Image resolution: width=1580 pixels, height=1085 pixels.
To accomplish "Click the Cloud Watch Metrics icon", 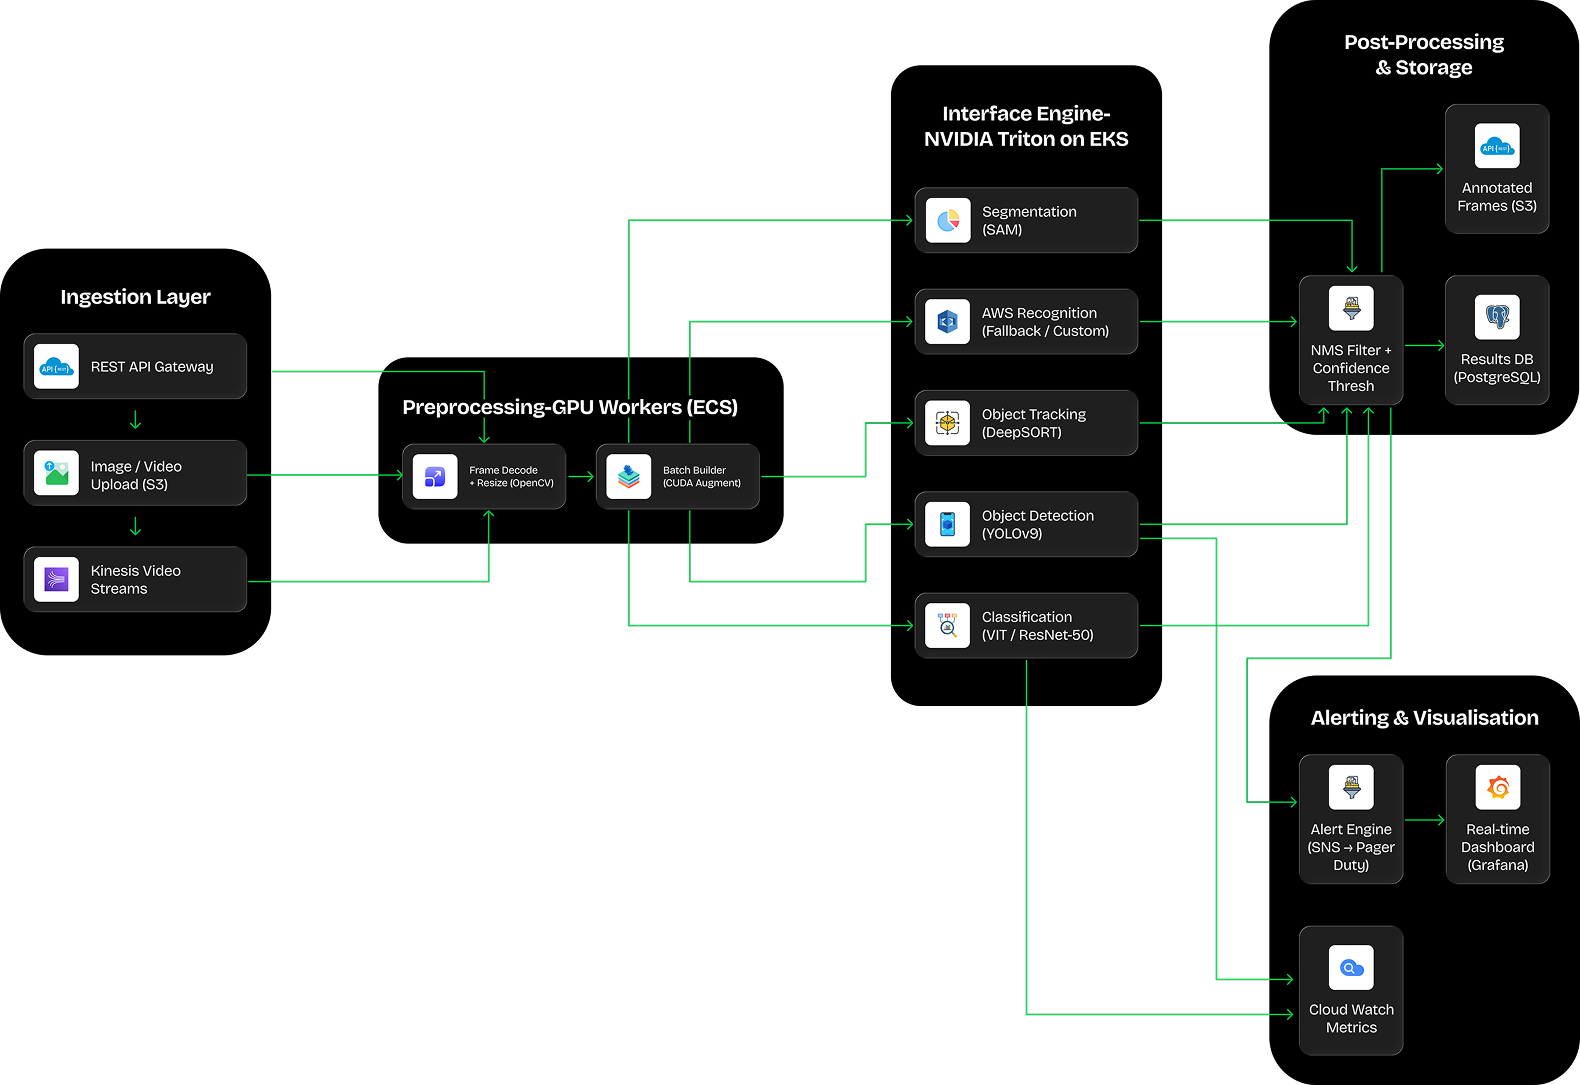I will [x=1351, y=967].
